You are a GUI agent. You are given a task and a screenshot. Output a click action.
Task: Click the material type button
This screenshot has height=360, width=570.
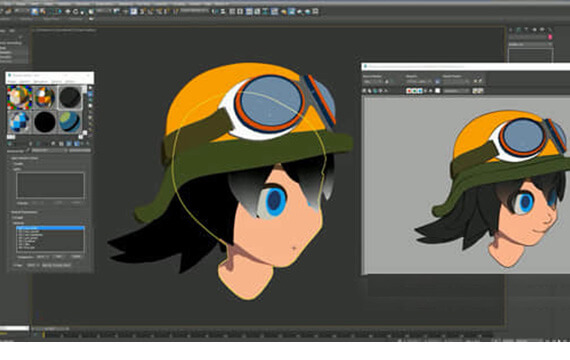pyautogui.click(x=80, y=150)
